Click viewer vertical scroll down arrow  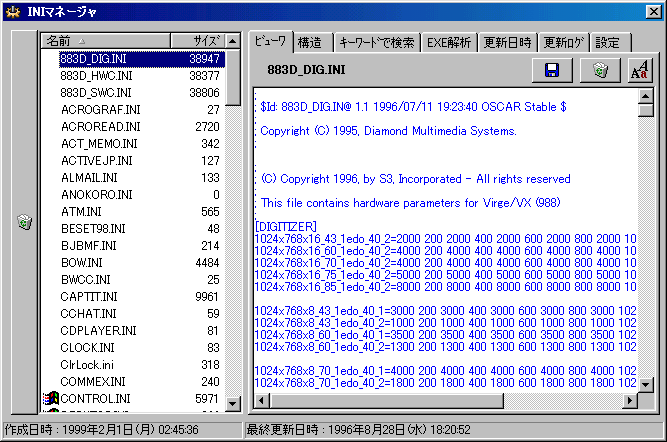646,385
